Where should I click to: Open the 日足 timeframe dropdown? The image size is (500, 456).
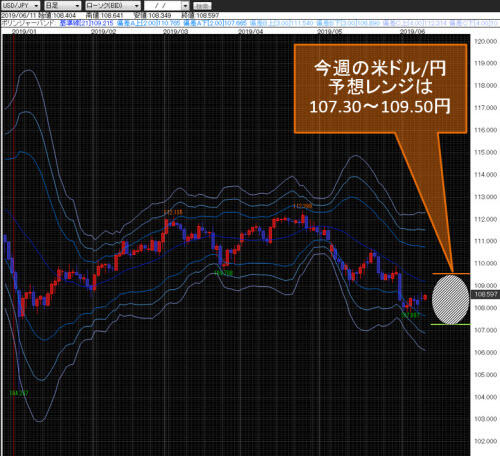[63, 6]
